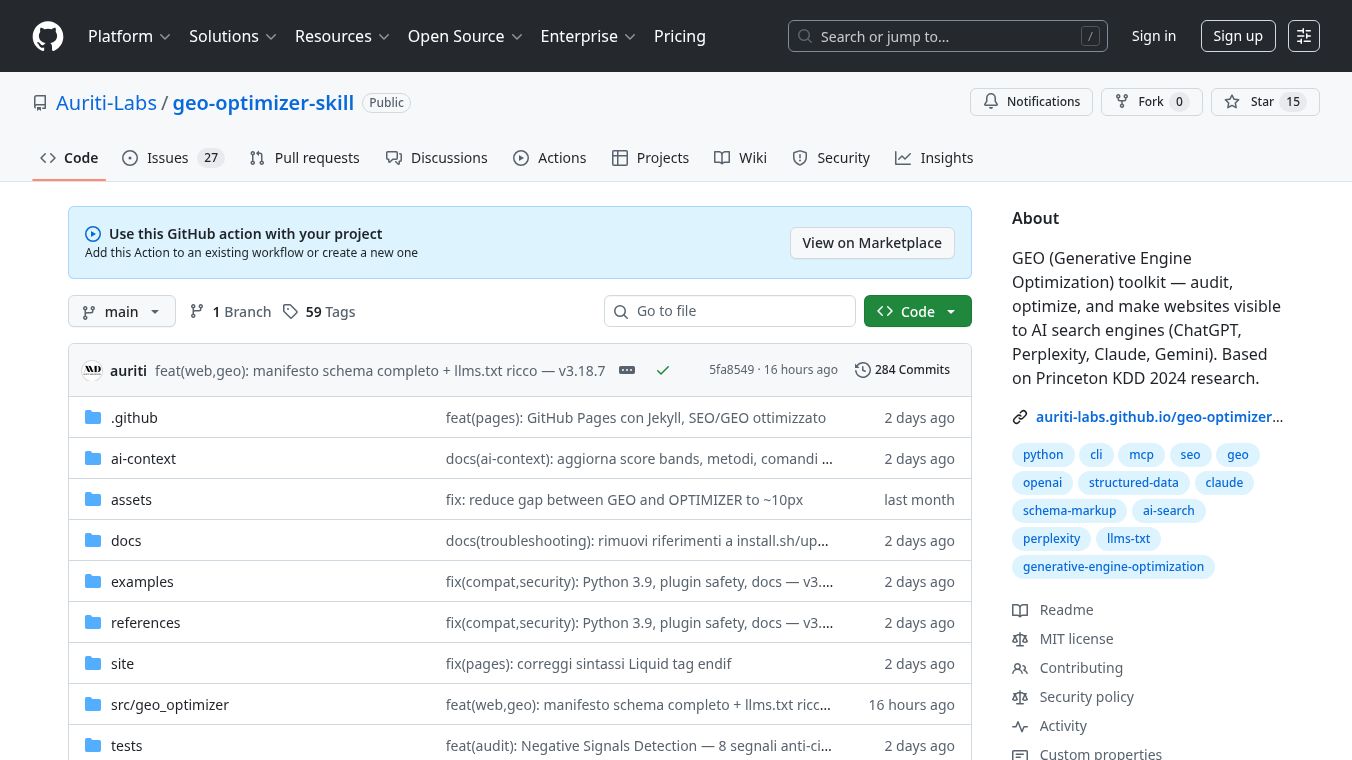Open the Wiki book icon
Viewport: 1352px width, 760px height.
click(x=723, y=158)
